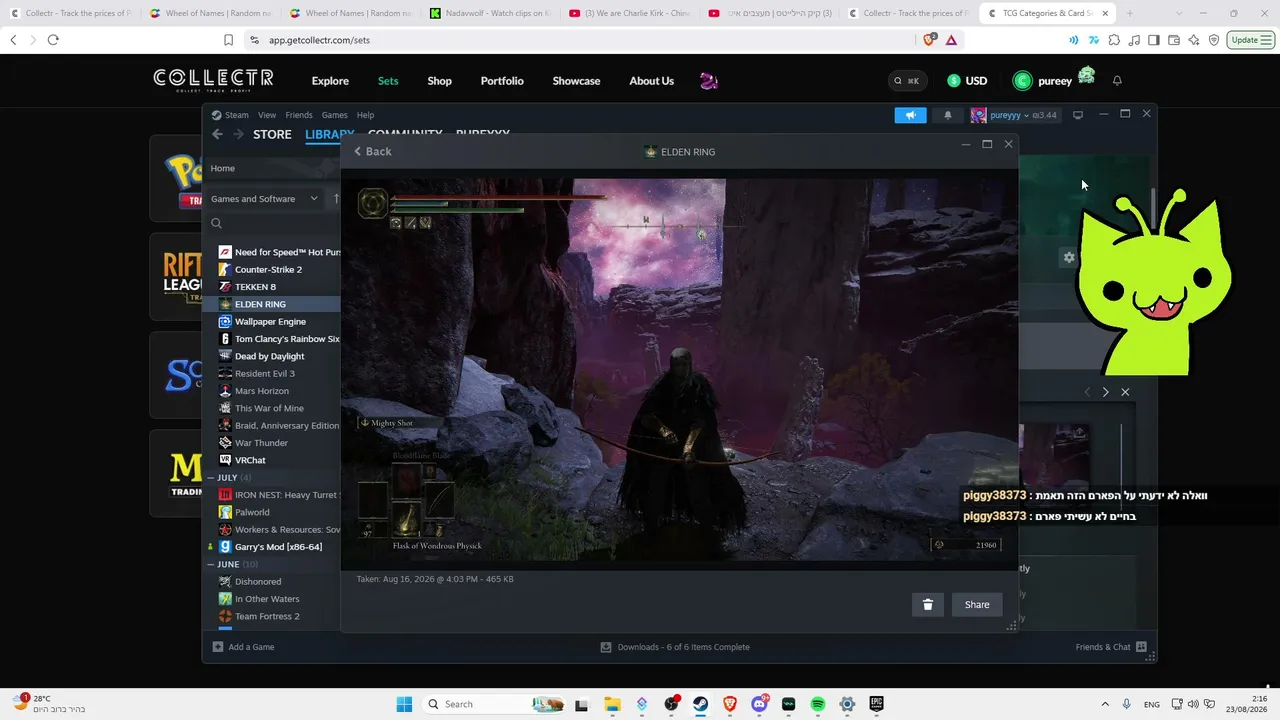This screenshot has height=720, width=1280.
Task: Click the Share button for the screenshot
Action: click(x=977, y=604)
